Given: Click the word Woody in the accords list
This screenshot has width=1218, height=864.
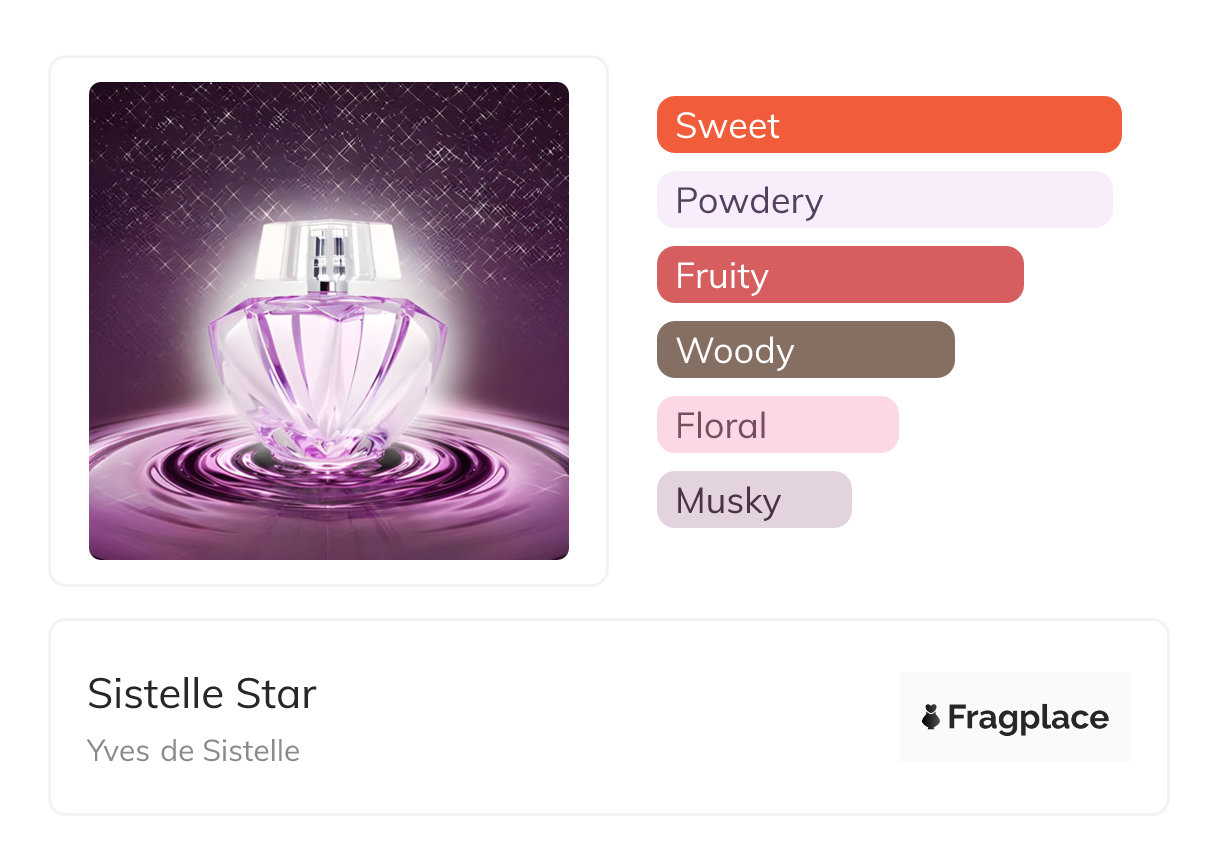Looking at the screenshot, I should (x=735, y=351).
